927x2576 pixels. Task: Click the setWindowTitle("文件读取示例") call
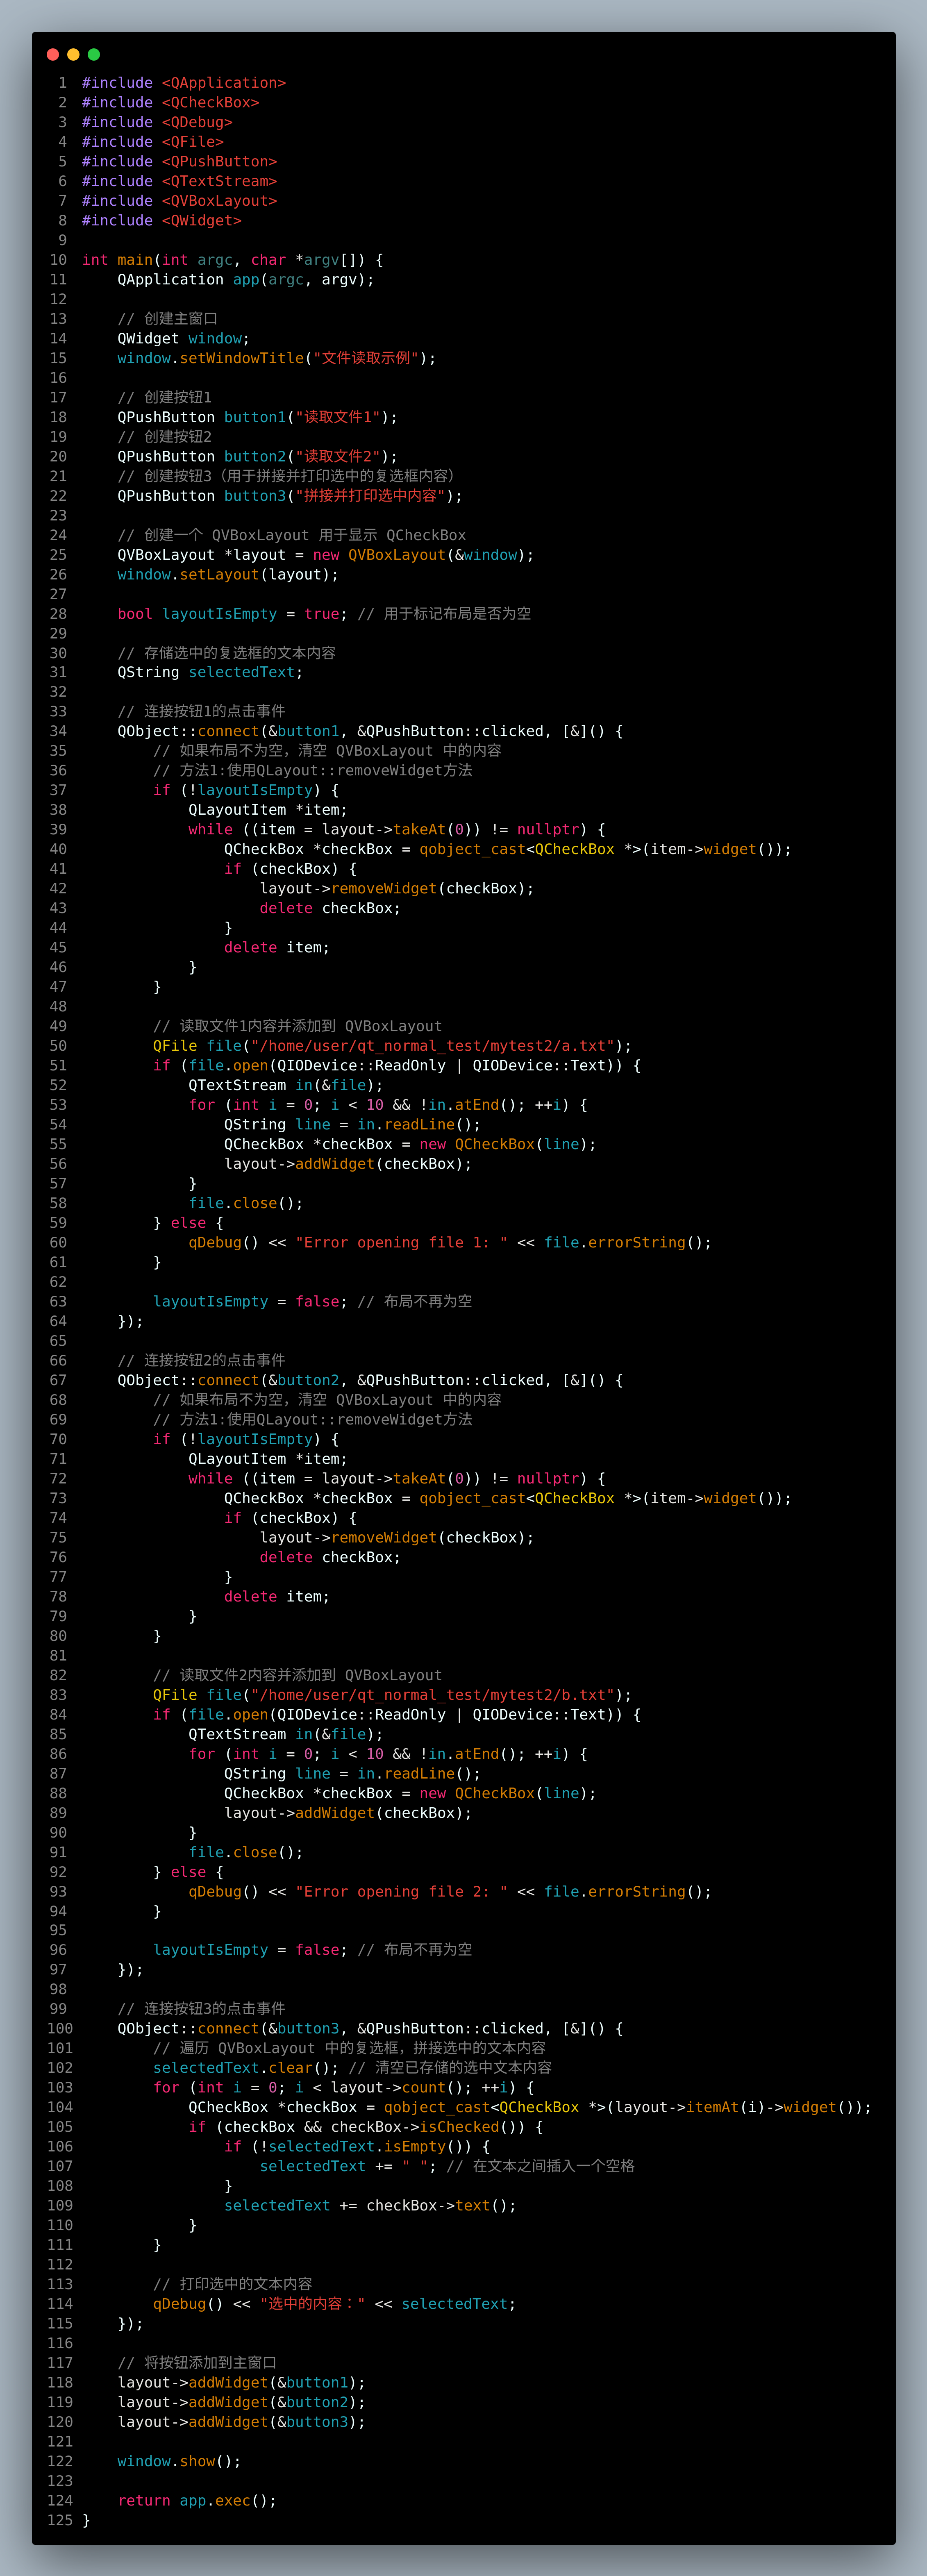click(277, 358)
